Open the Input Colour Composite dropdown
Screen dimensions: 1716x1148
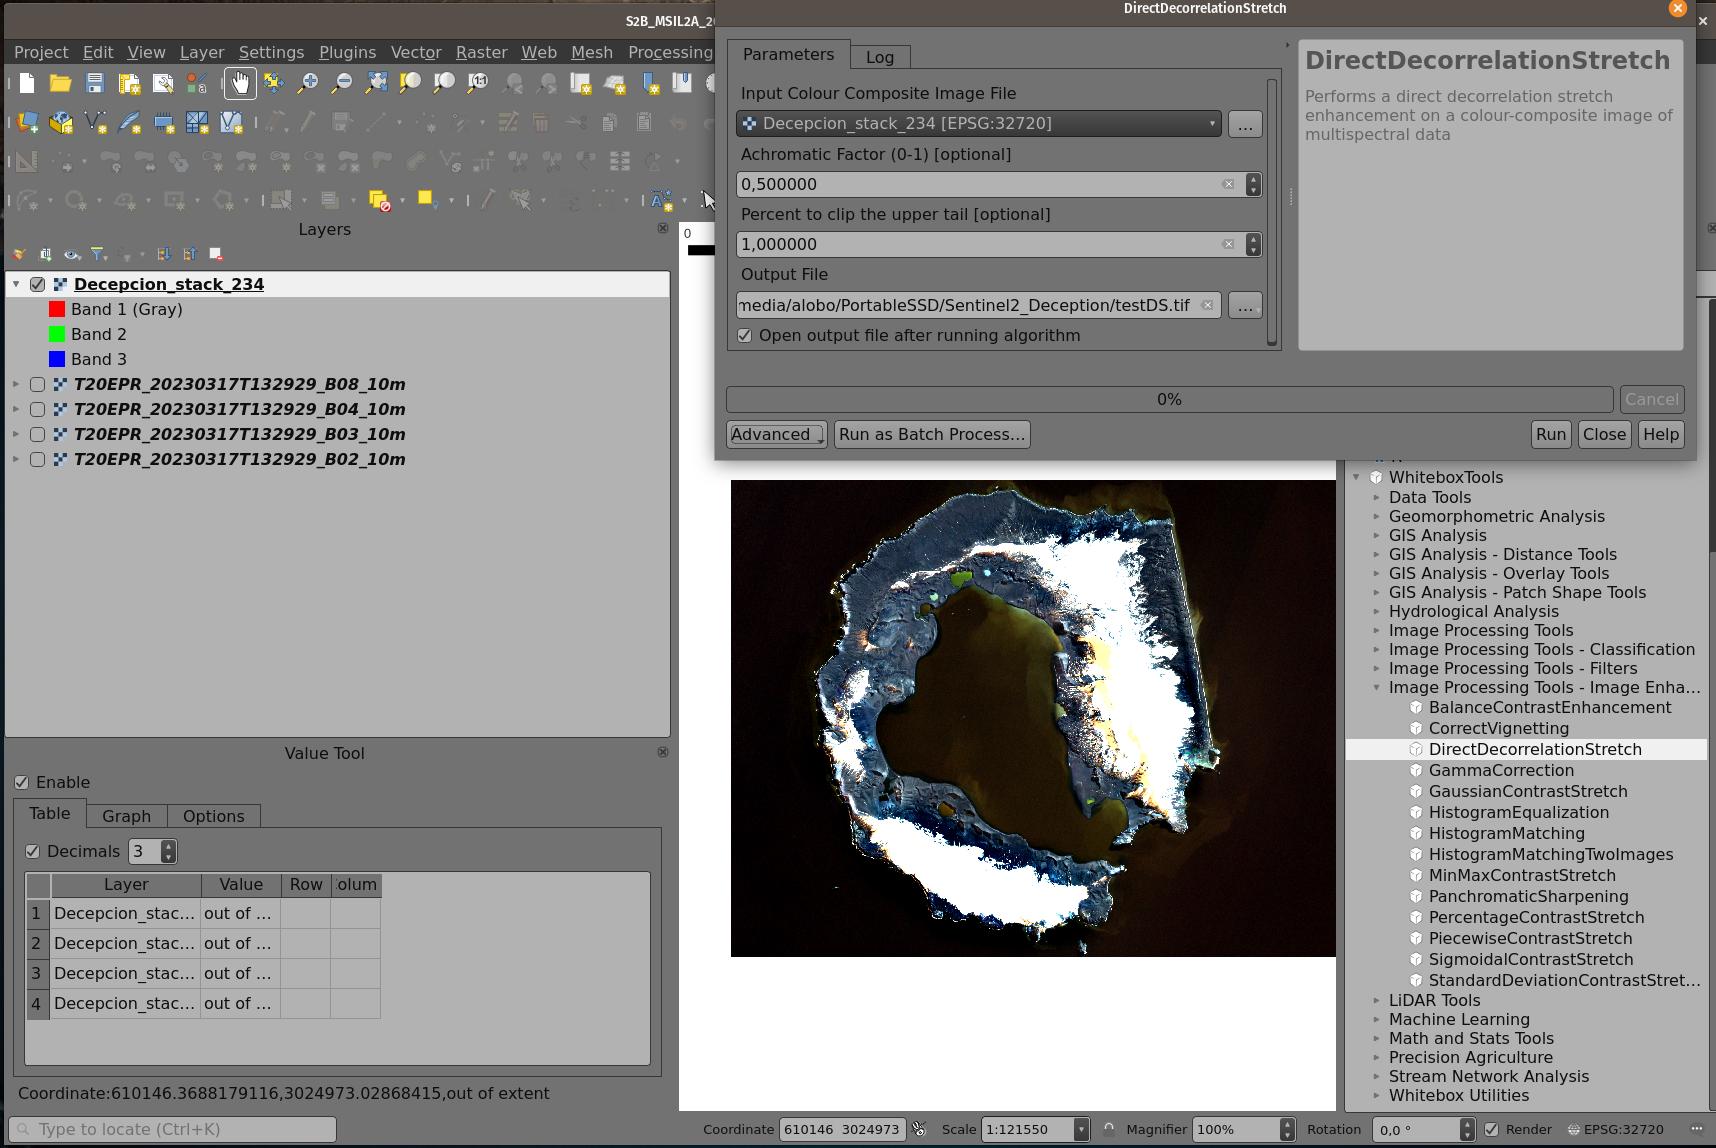click(1211, 123)
